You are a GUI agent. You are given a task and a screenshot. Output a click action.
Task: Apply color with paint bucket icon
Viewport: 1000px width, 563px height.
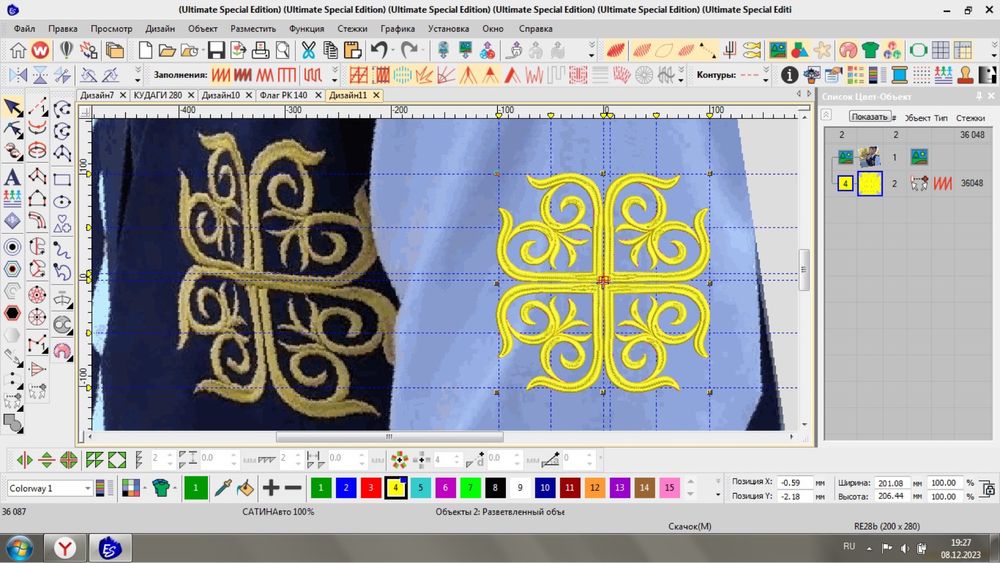coord(245,488)
